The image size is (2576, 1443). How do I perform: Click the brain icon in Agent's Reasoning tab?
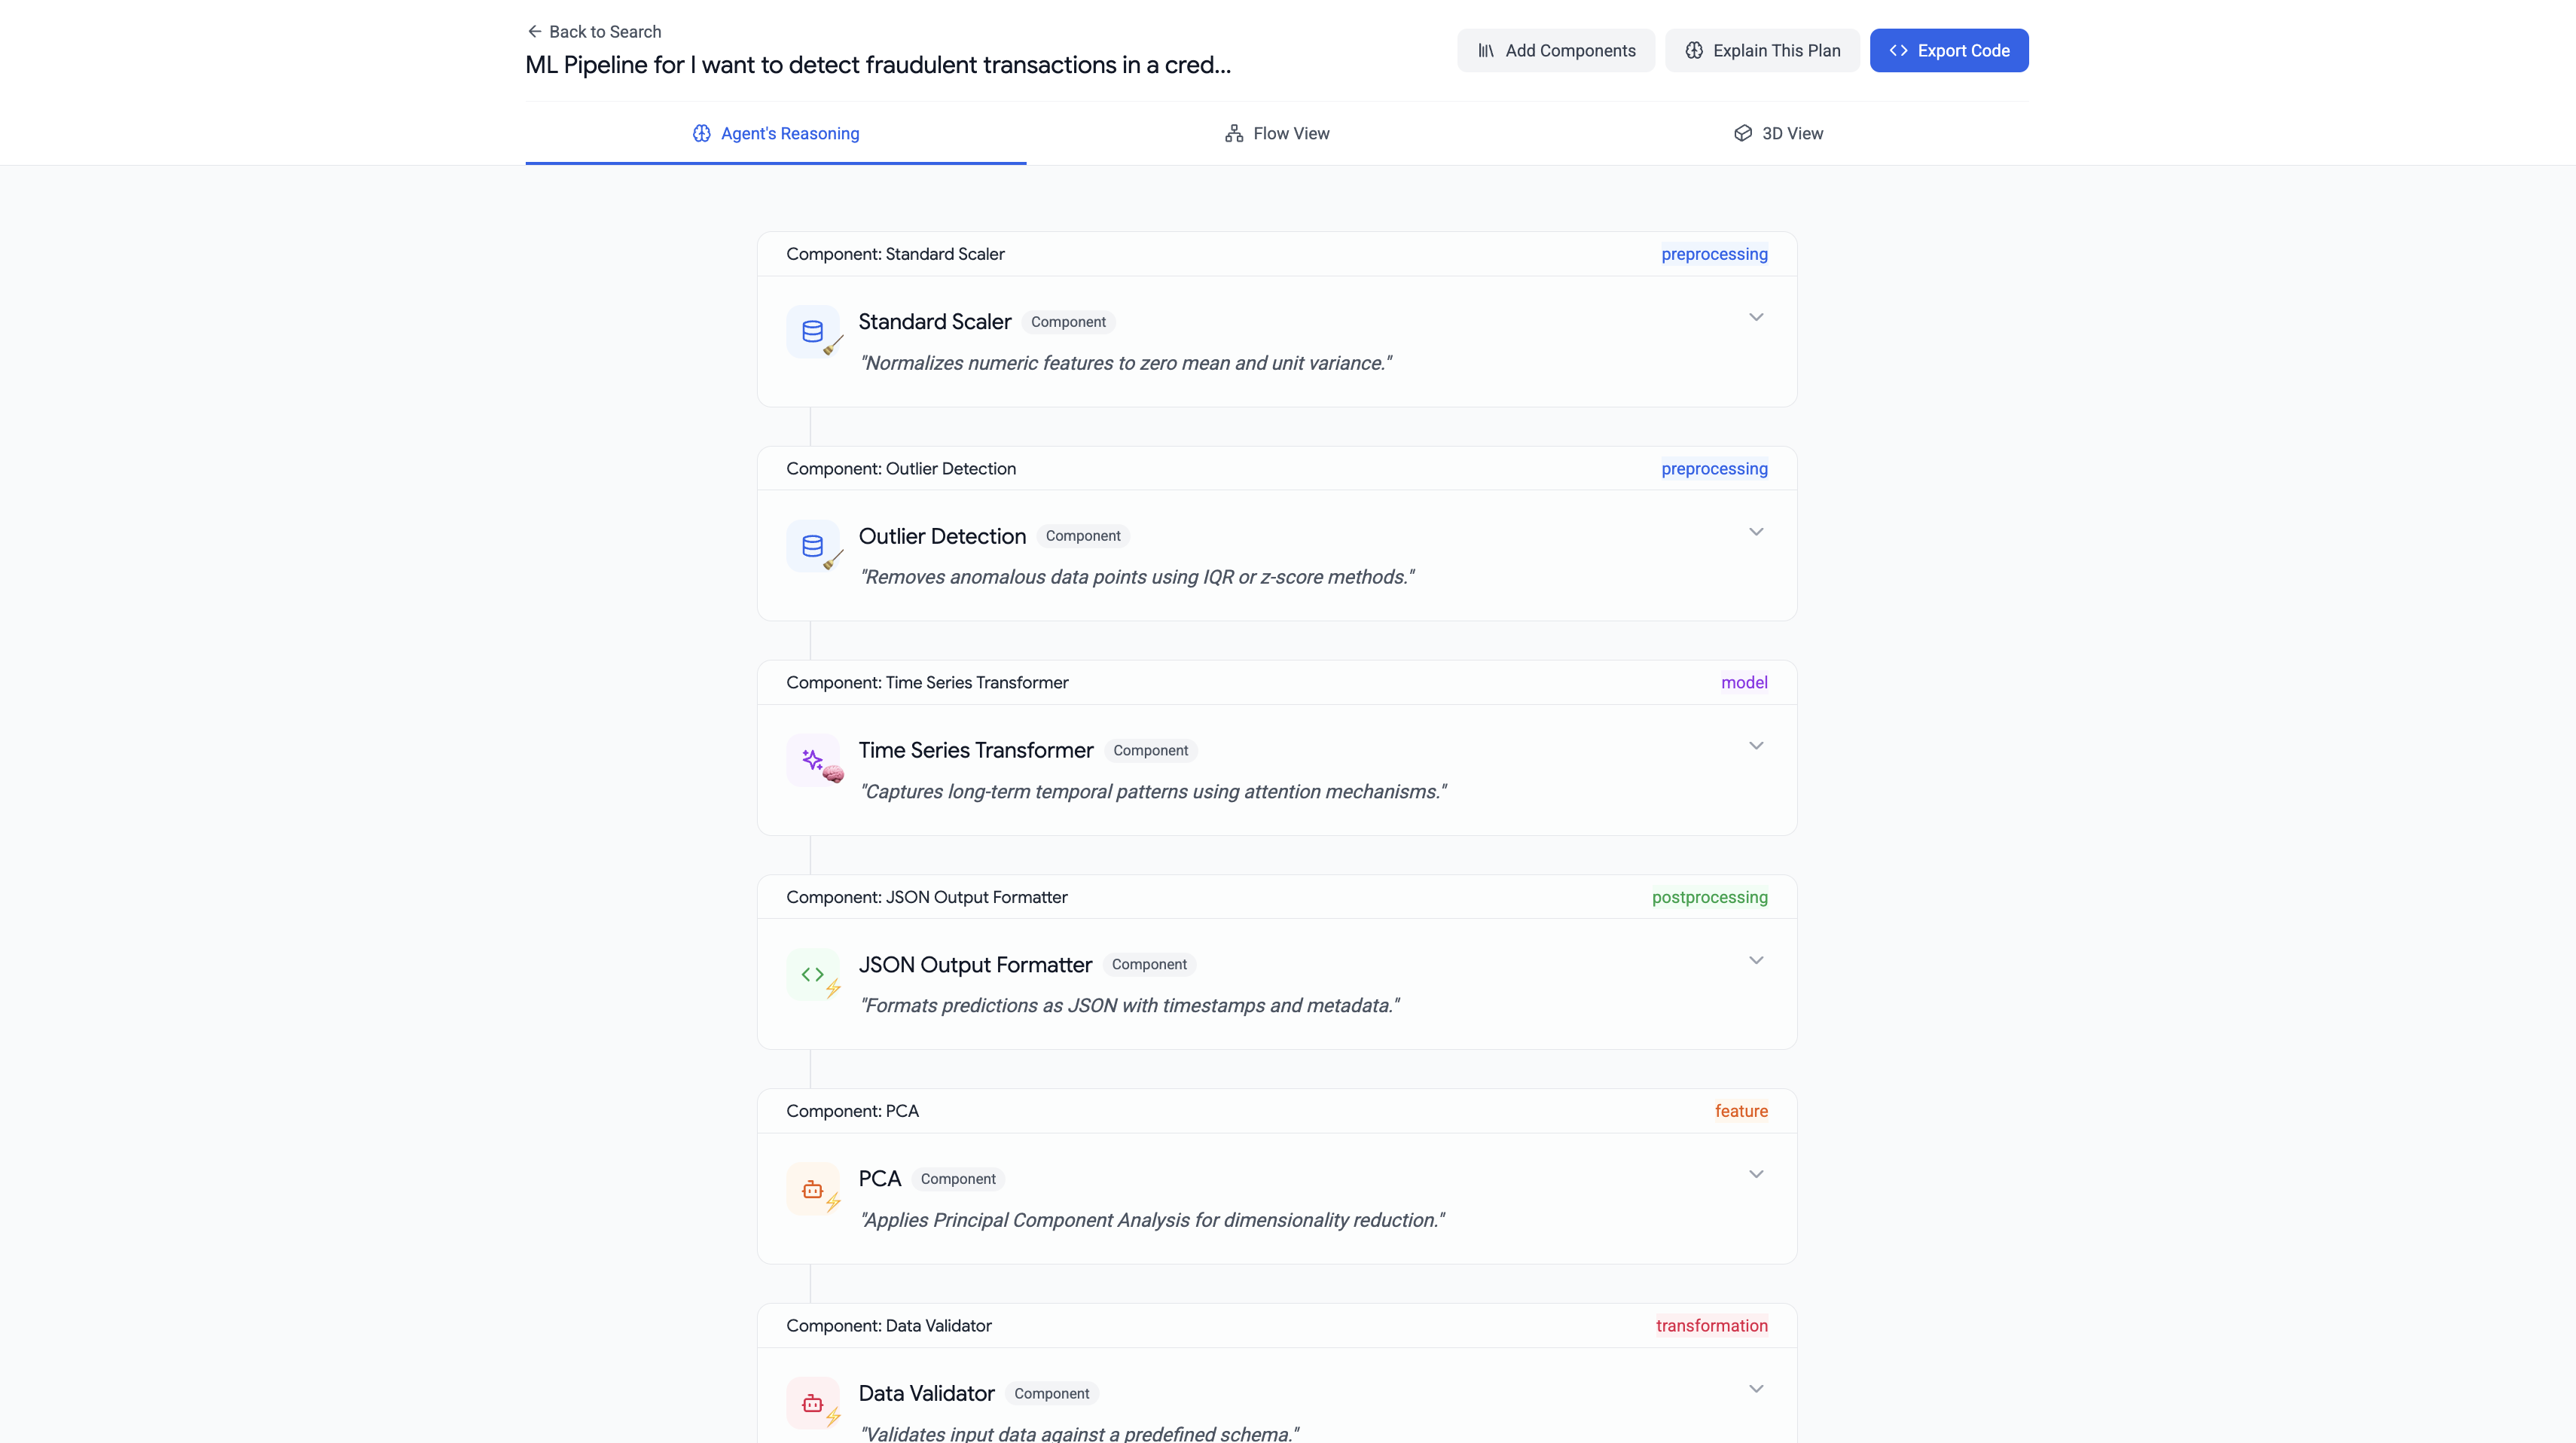click(702, 134)
